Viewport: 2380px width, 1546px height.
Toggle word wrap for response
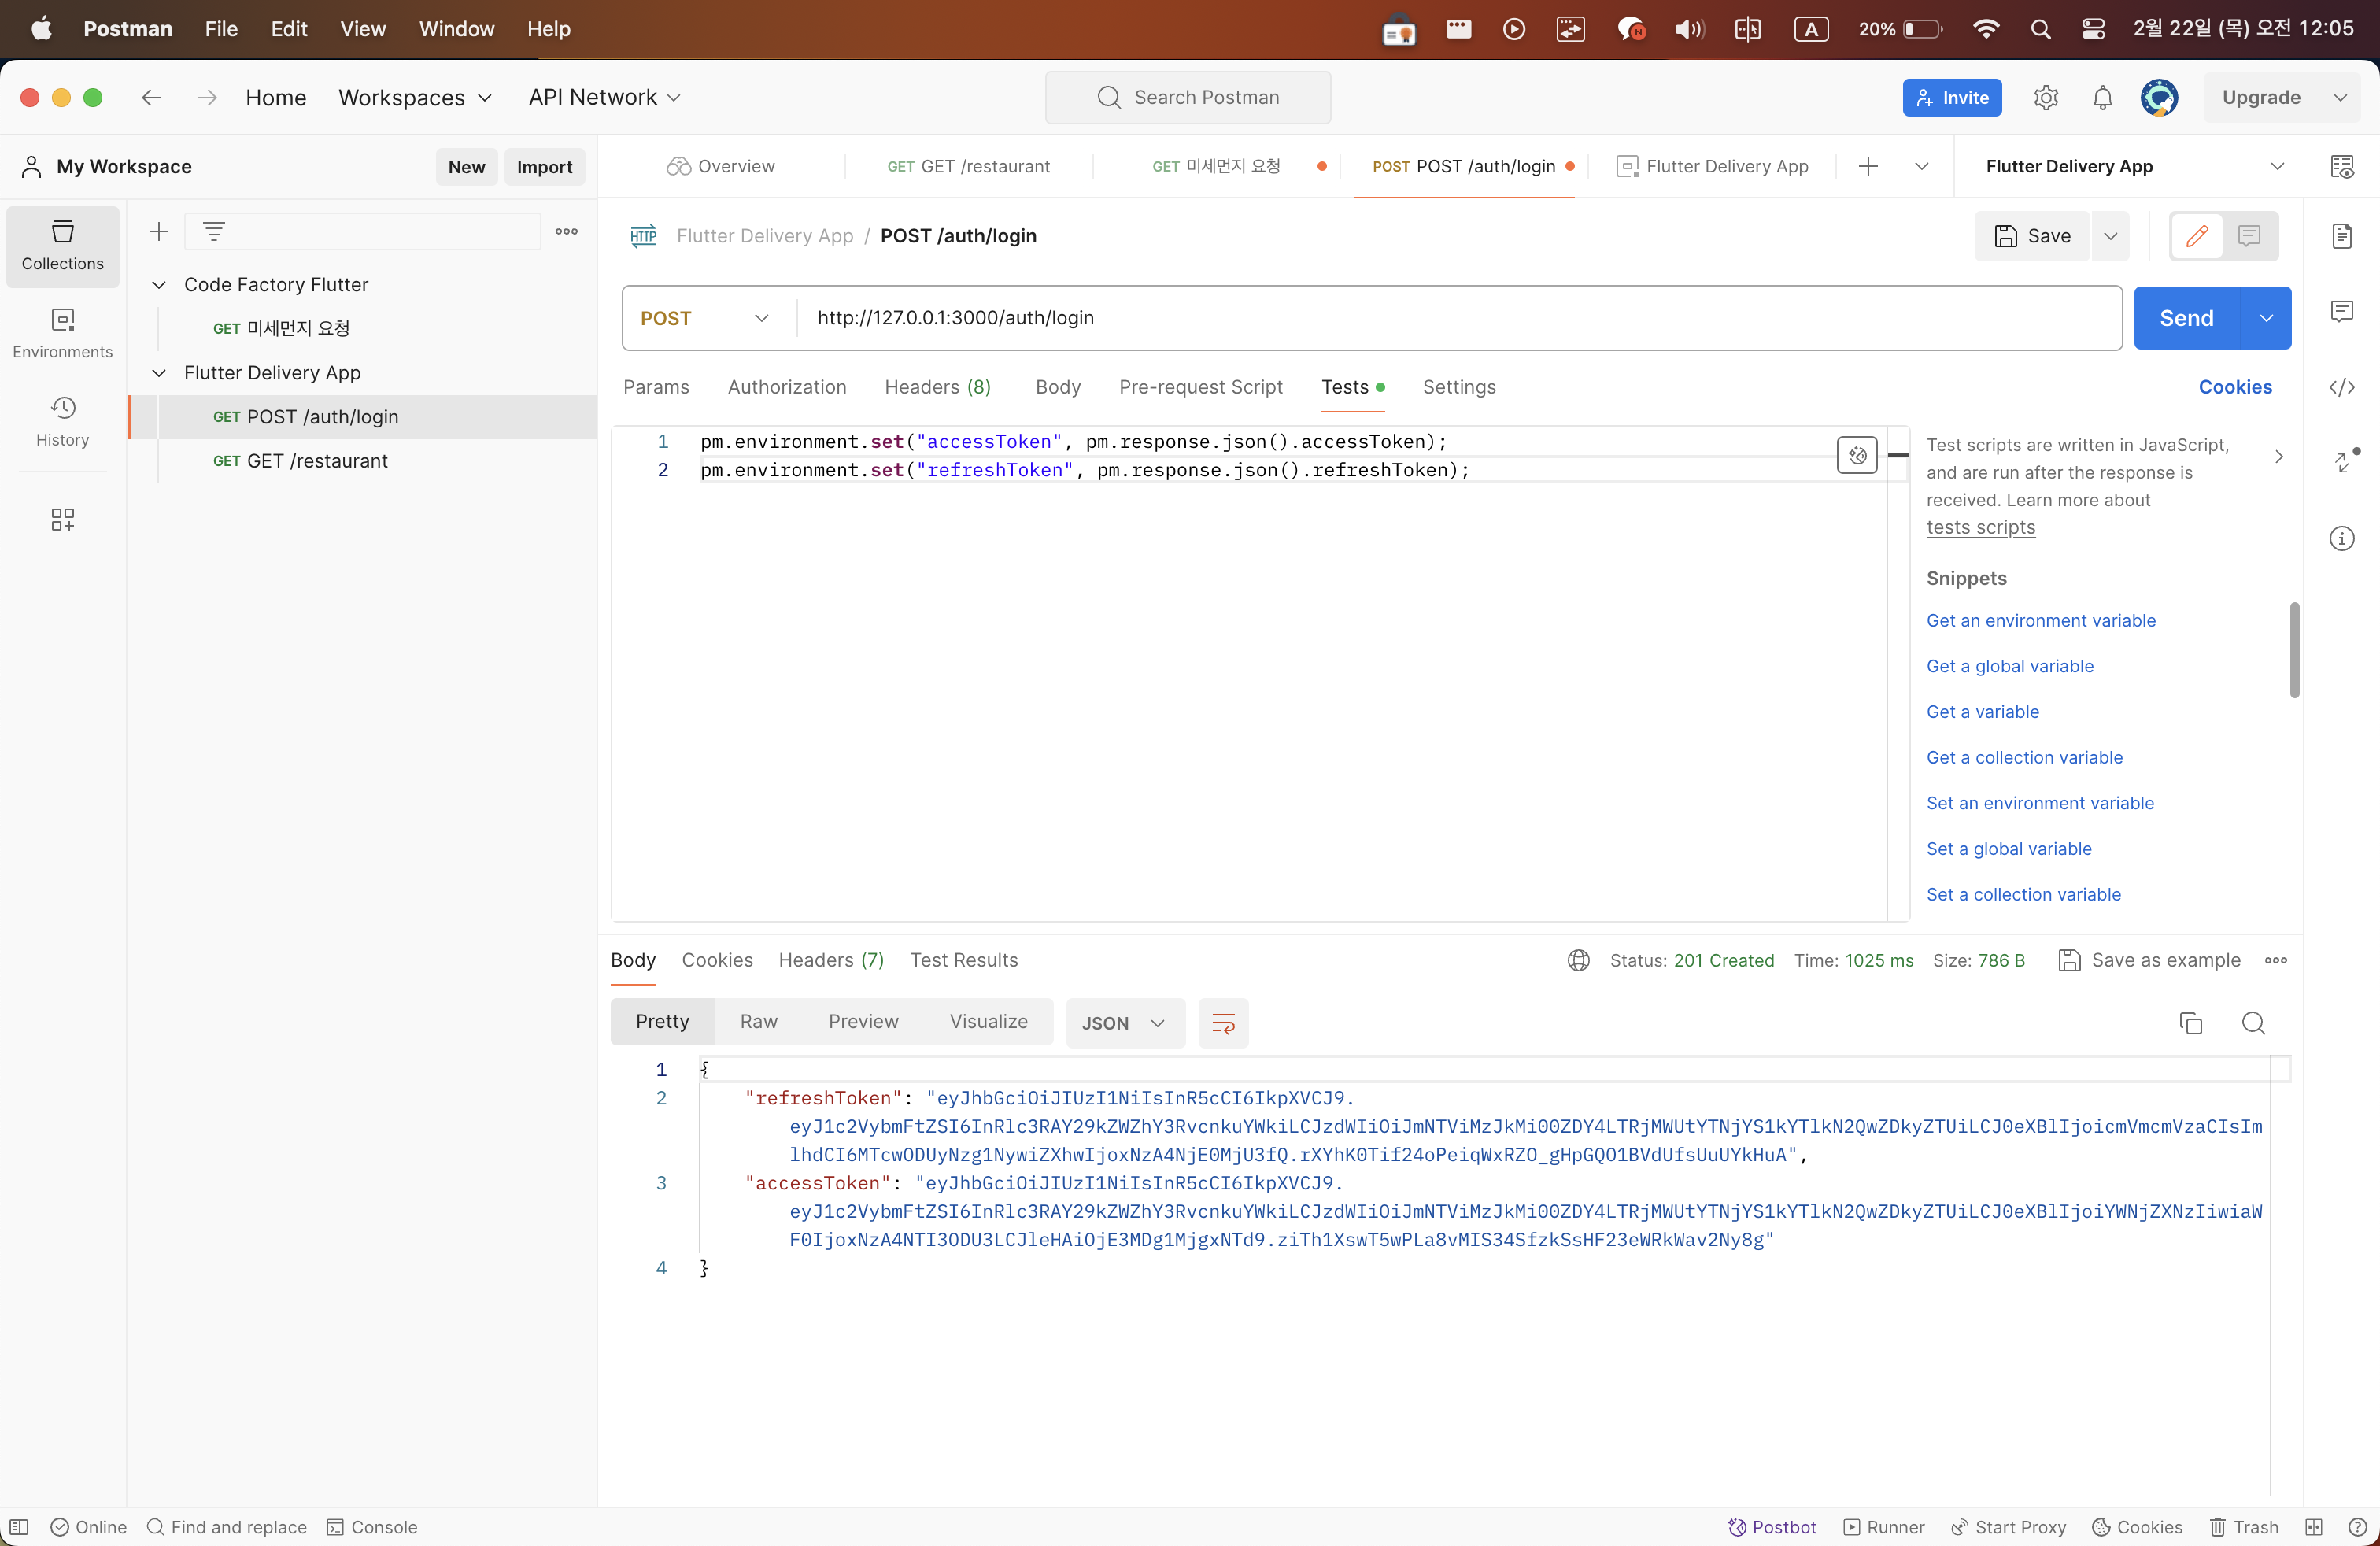(x=1223, y=1023)
